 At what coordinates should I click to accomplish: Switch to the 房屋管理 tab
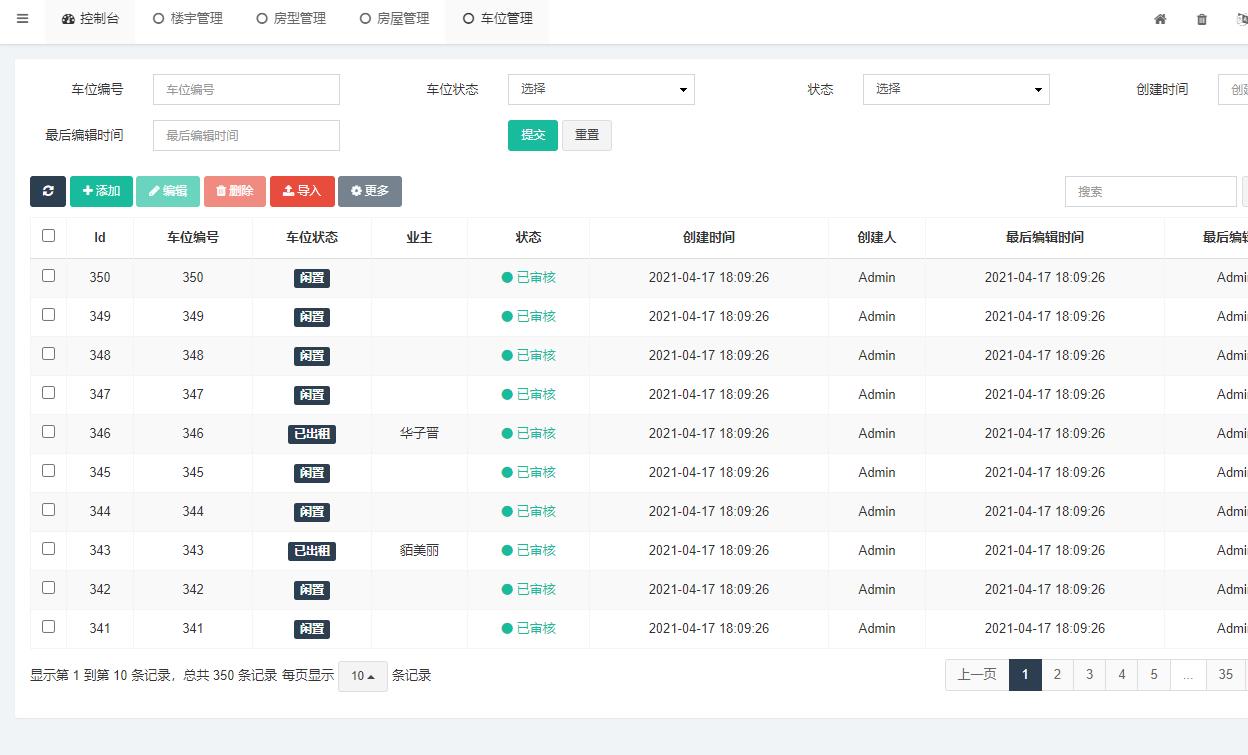click(x=395, y=18)
